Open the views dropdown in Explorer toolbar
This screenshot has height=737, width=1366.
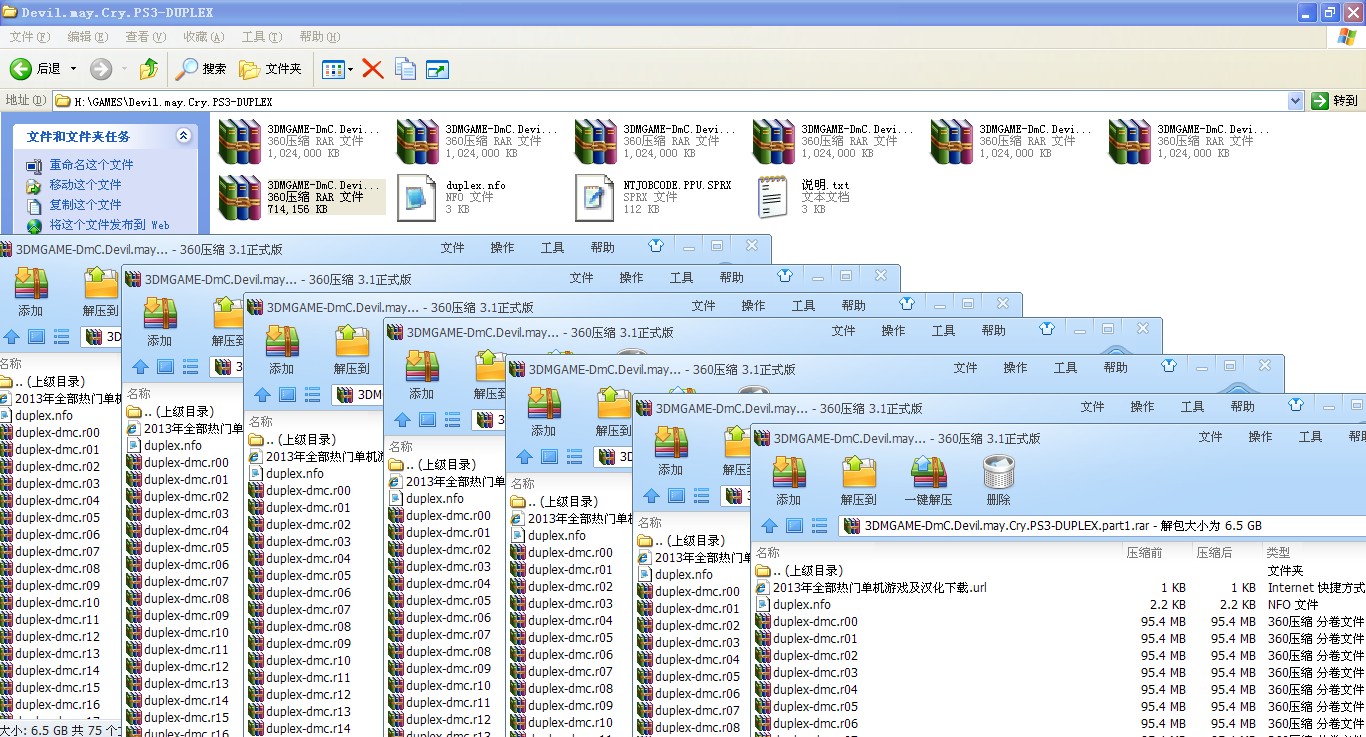pyautogui.click(x=350, y=69)
